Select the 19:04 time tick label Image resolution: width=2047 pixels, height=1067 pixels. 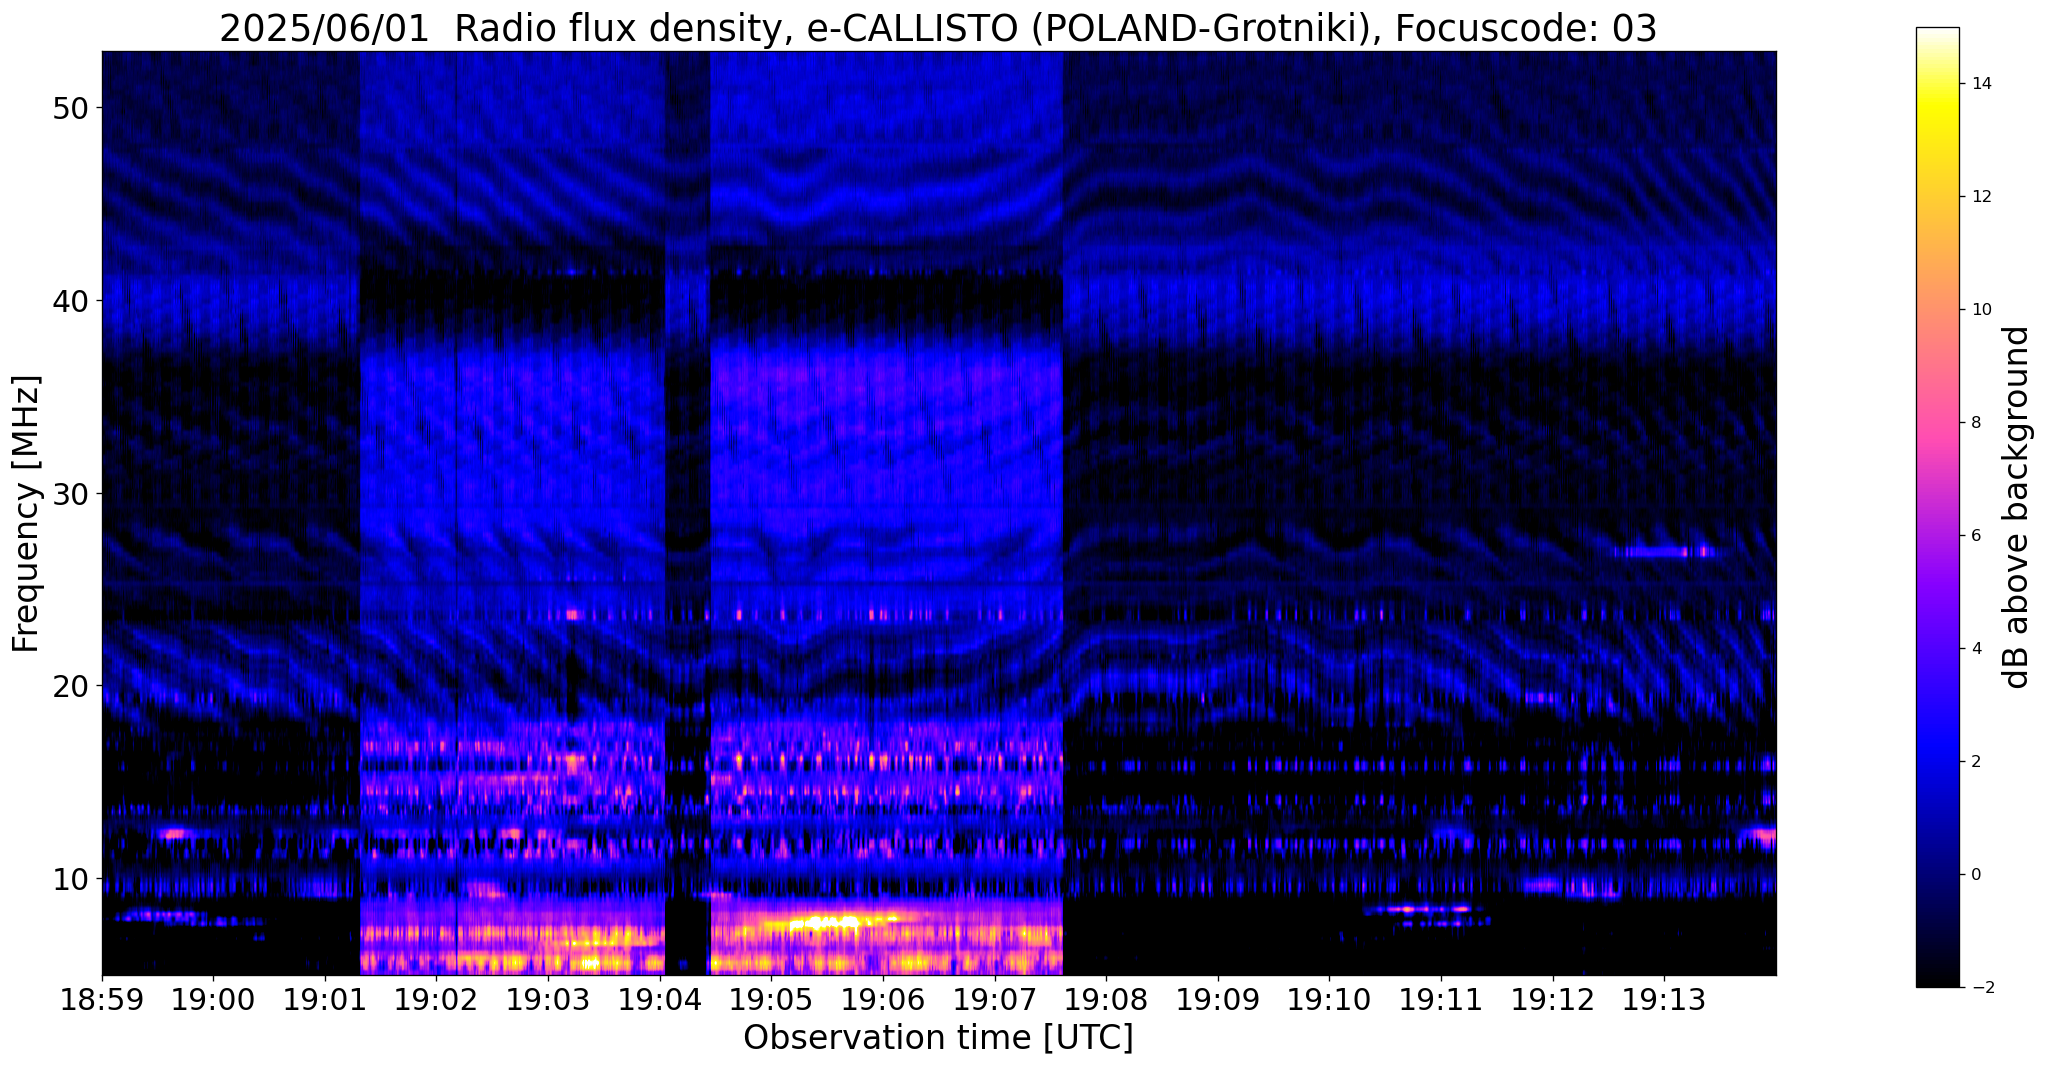660,999
